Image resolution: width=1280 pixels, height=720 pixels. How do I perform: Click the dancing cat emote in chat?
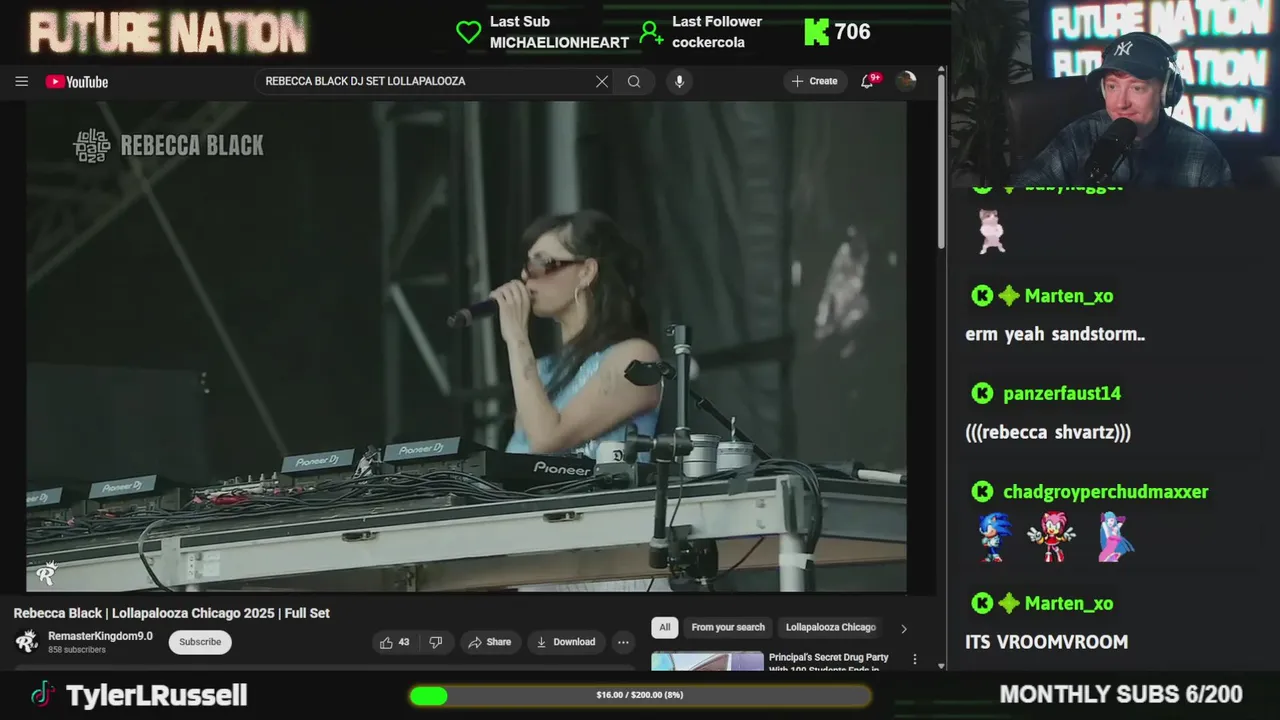(x=991, y=232)
